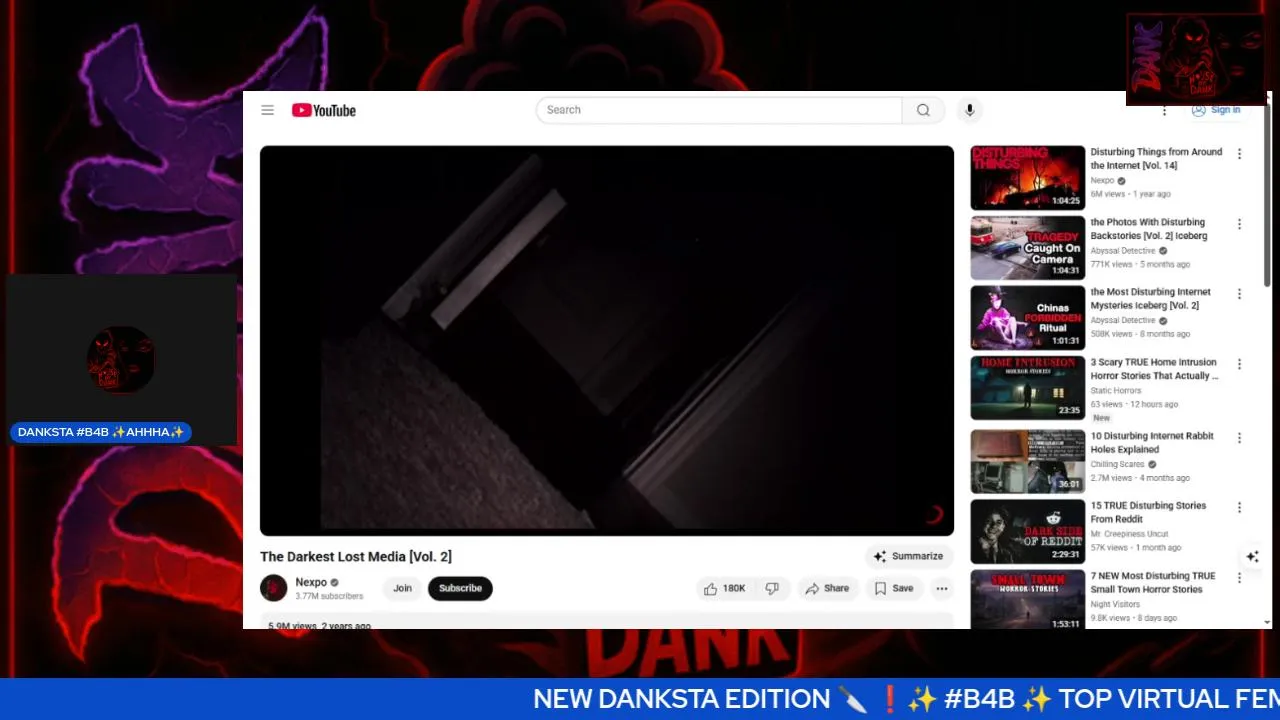Click 'Night Visitors' channel name

point(1115,605)
